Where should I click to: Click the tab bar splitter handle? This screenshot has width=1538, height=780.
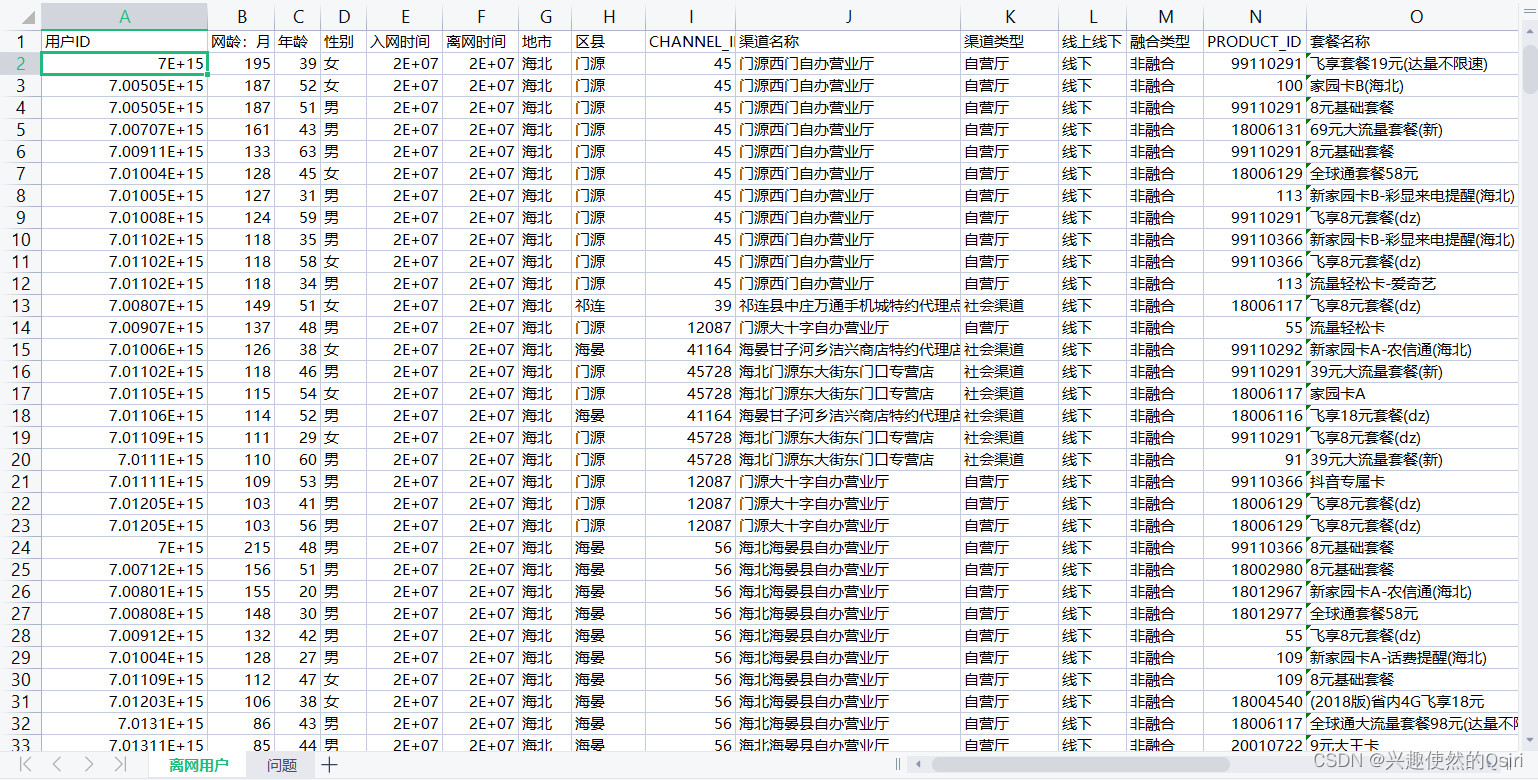coord(897,765)
